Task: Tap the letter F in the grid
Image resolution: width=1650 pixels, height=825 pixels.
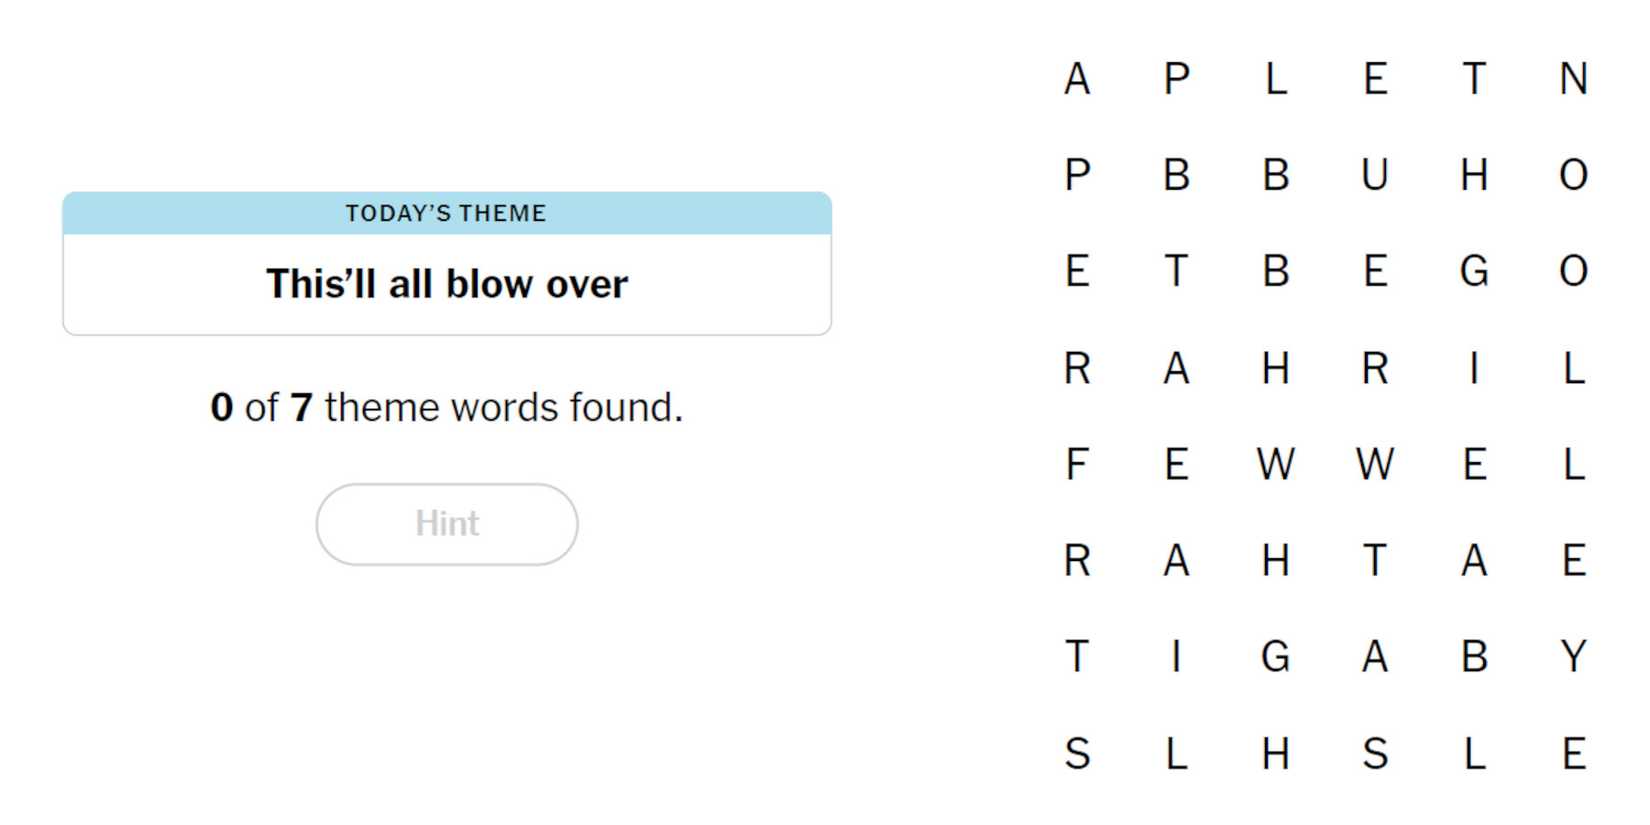Action: point(1077,464)
